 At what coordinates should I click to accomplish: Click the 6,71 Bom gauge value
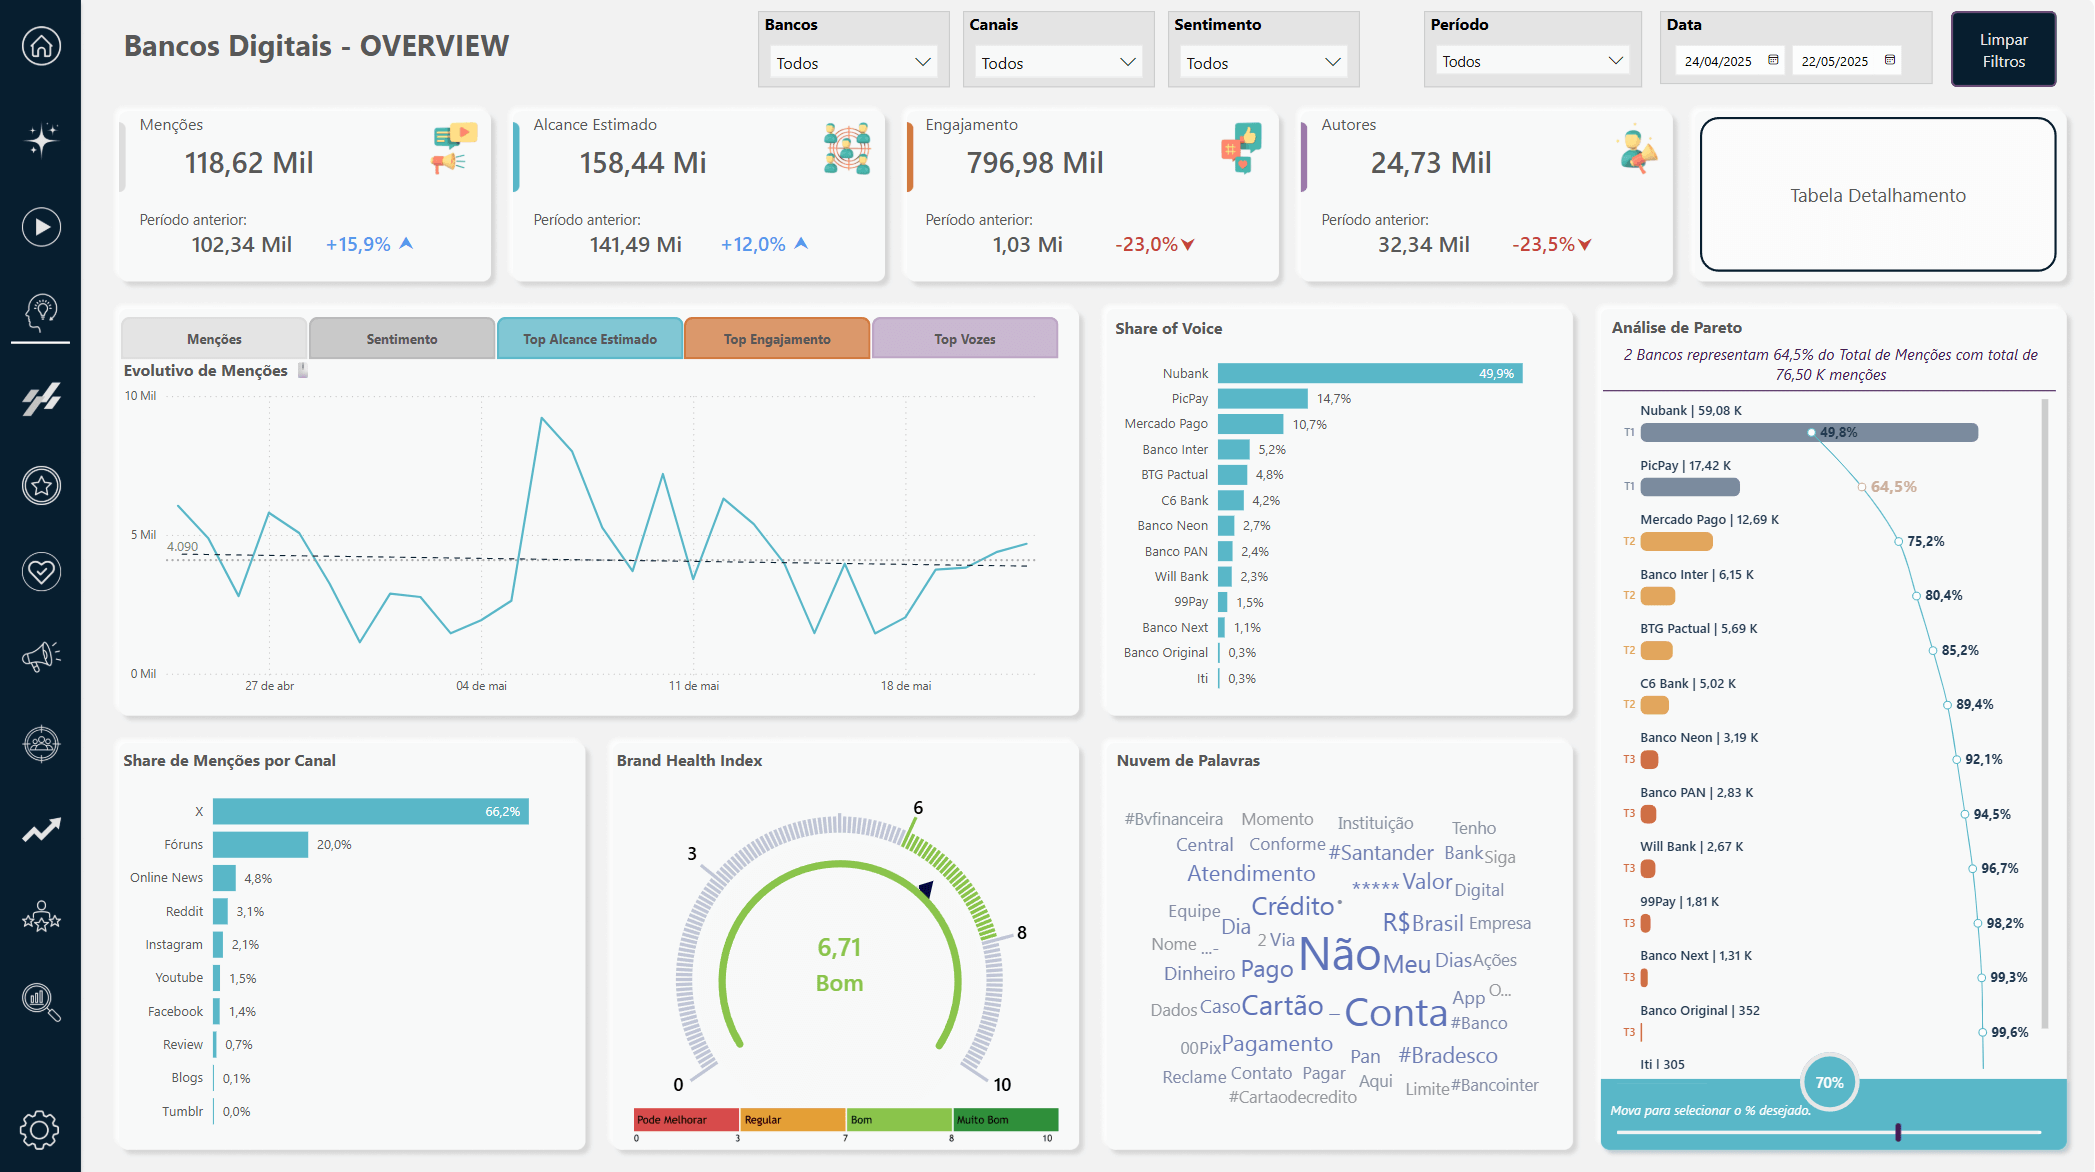pos(839,964)
